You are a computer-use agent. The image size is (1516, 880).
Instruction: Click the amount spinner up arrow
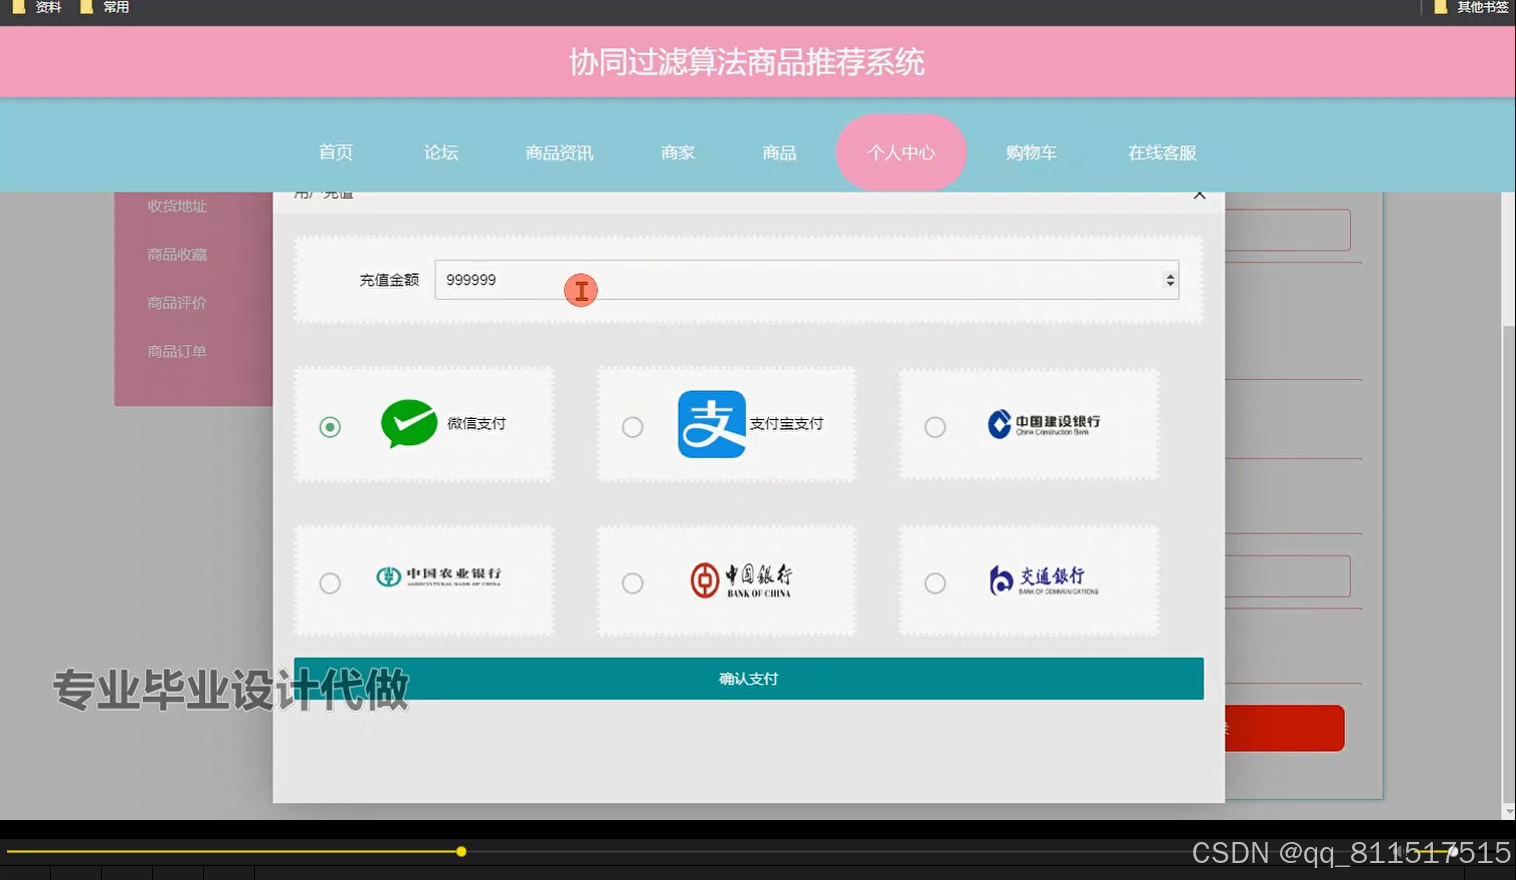[x=1169, y=274]
